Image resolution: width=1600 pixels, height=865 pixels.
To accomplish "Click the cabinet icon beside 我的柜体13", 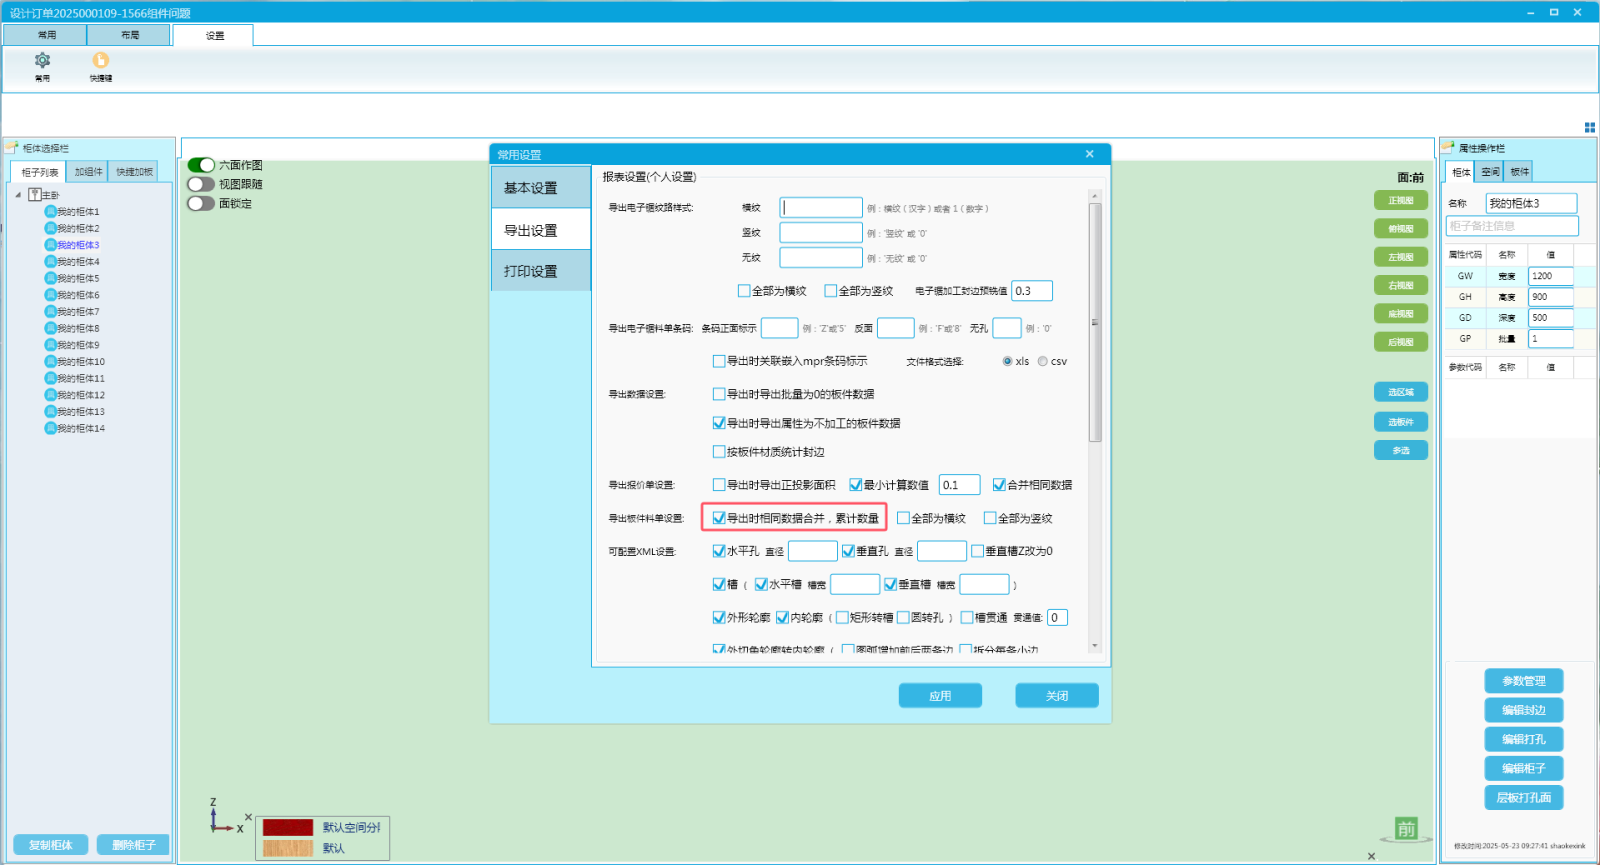I will pos(50,411).
